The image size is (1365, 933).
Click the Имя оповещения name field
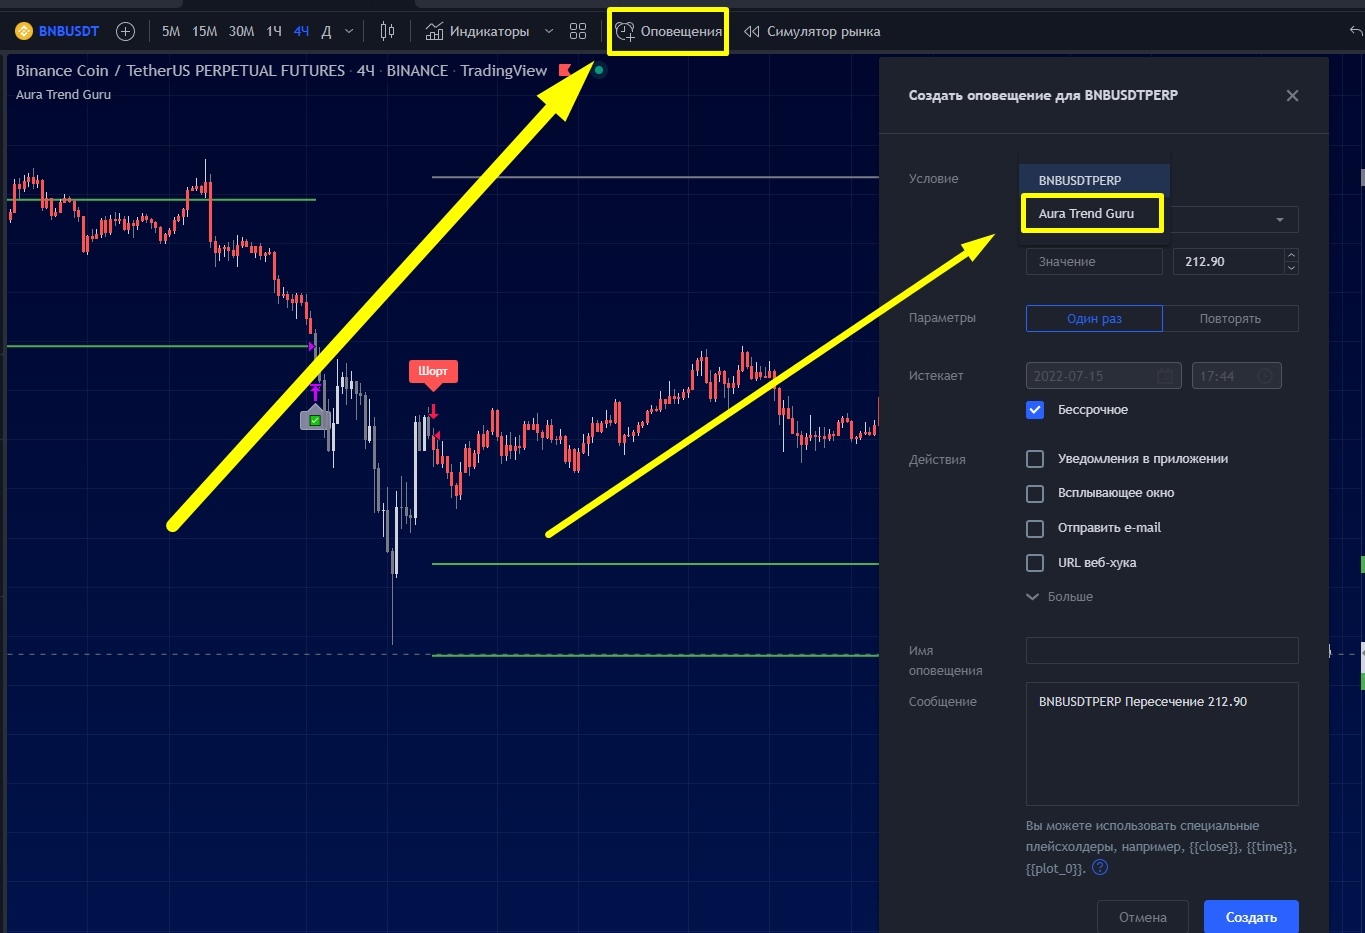pos(1162,650)
